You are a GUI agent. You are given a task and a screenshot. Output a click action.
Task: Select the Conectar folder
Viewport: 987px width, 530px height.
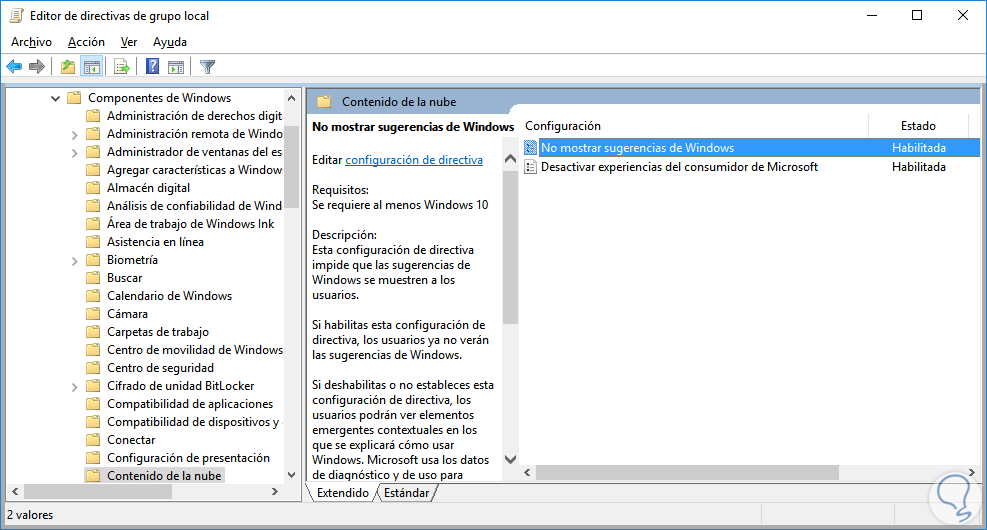131,440
